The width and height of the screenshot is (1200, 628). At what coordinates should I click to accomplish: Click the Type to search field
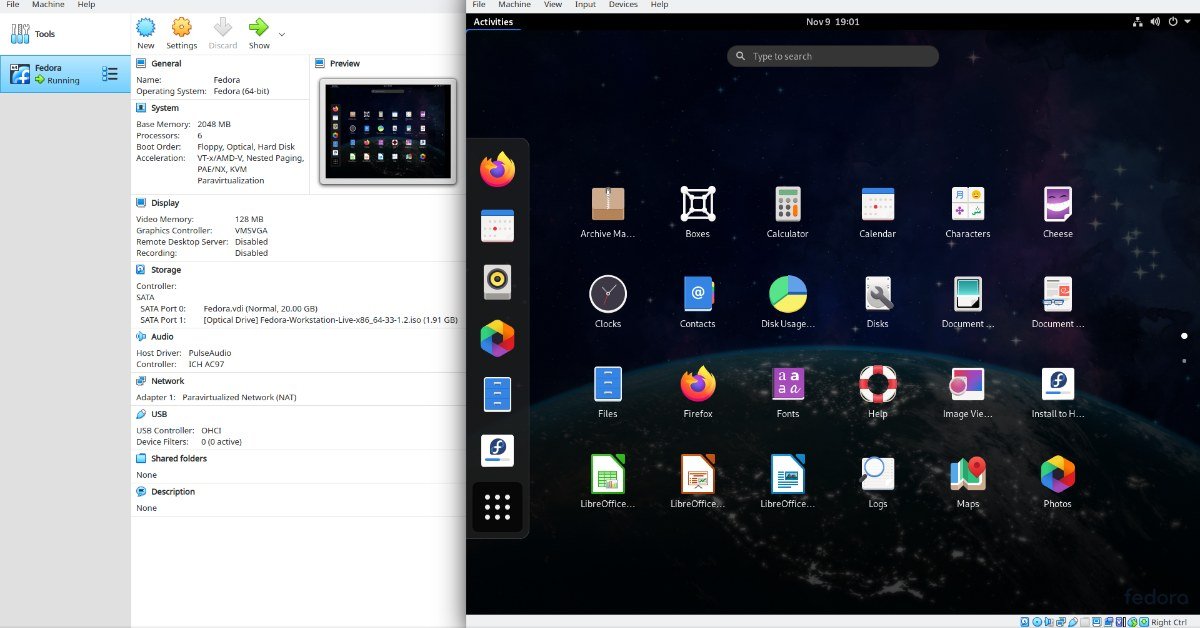tap(833, 56)
